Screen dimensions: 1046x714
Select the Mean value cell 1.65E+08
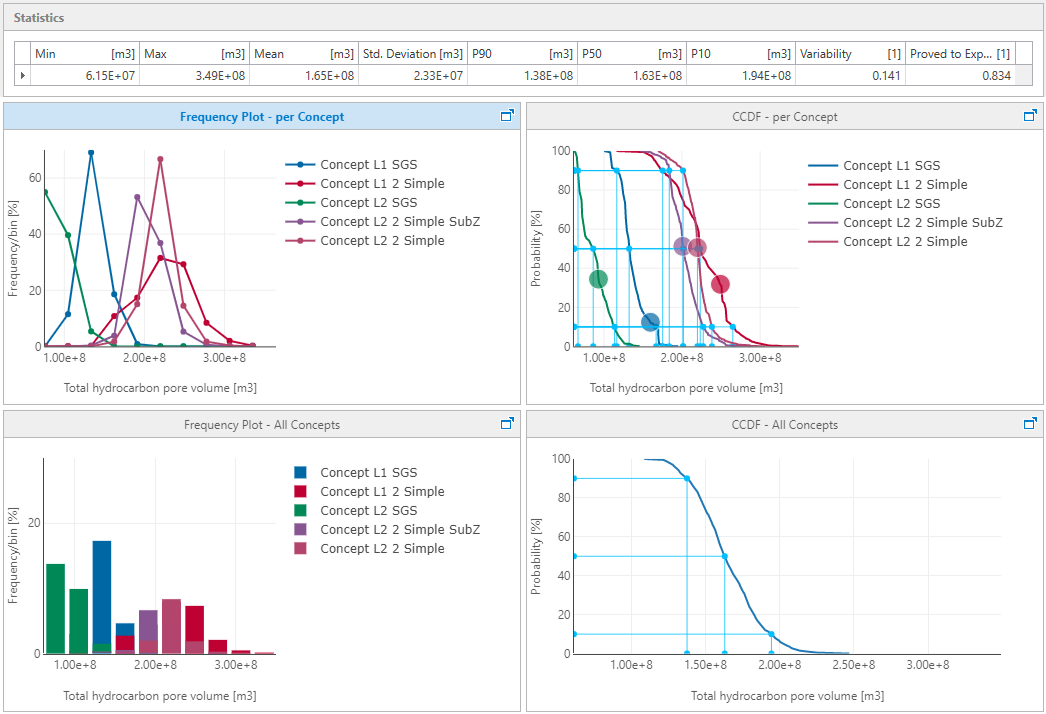point(304,76)
